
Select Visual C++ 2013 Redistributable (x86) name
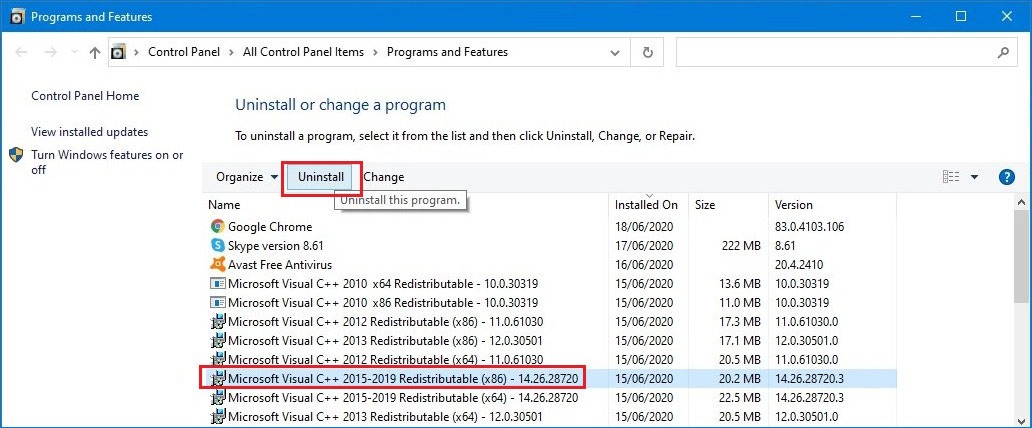(386, 341)
